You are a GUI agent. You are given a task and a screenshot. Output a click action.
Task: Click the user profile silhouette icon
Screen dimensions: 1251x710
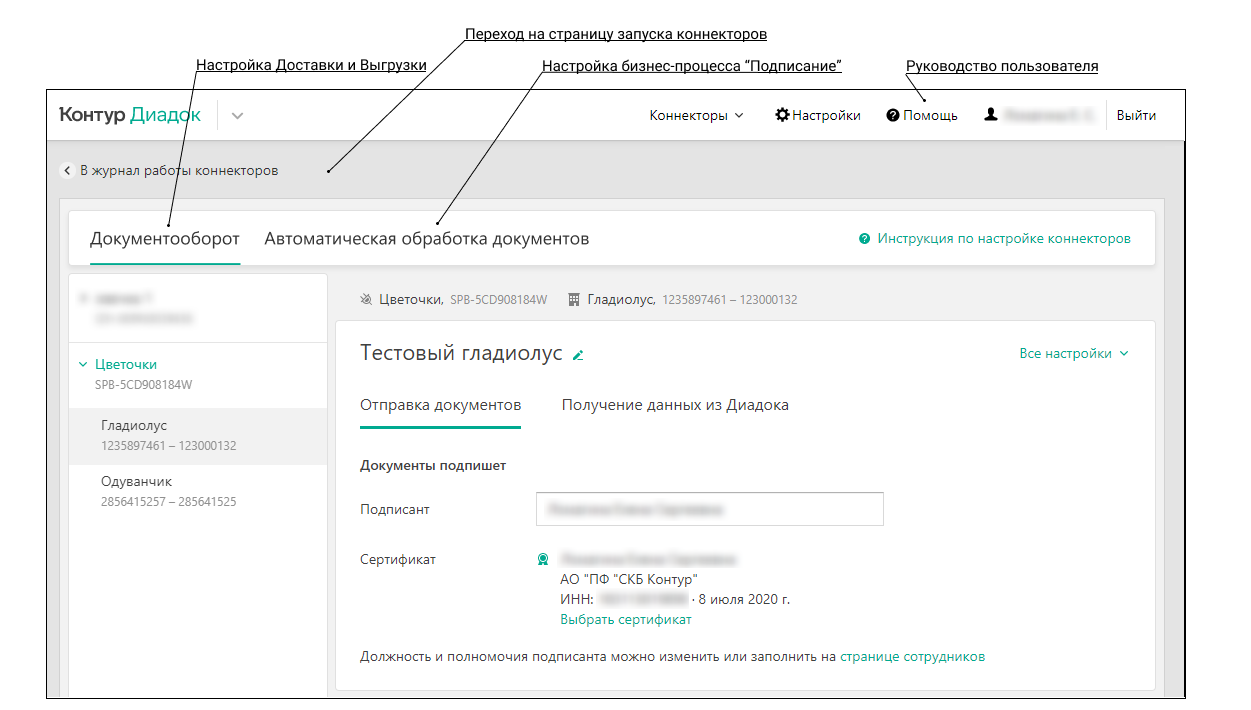(991, 115)
